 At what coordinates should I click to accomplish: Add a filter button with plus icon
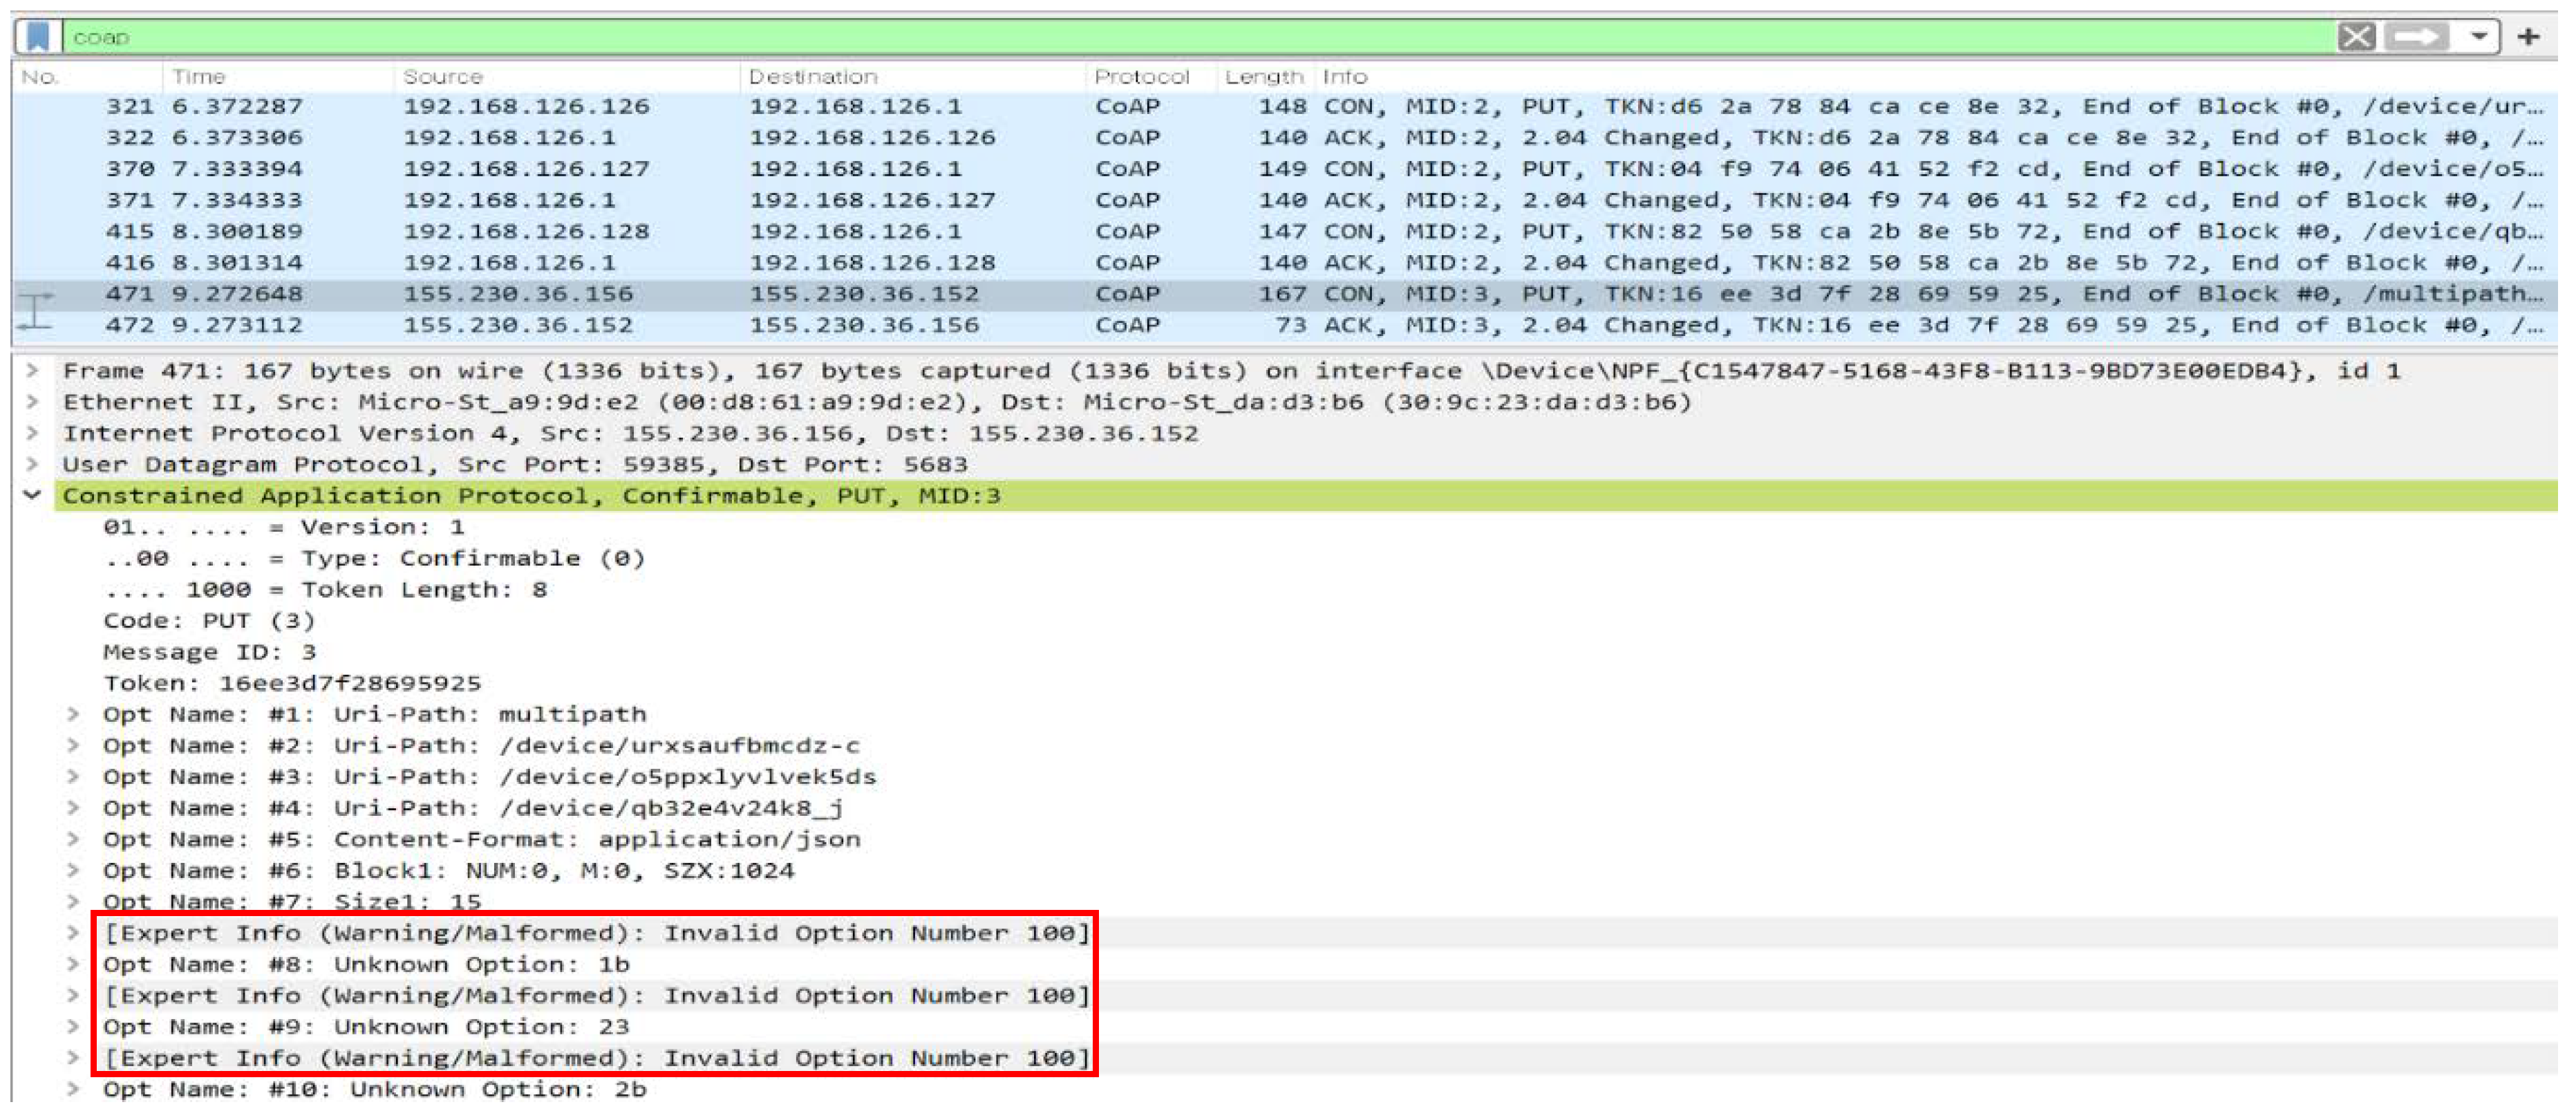[2529, 37]
